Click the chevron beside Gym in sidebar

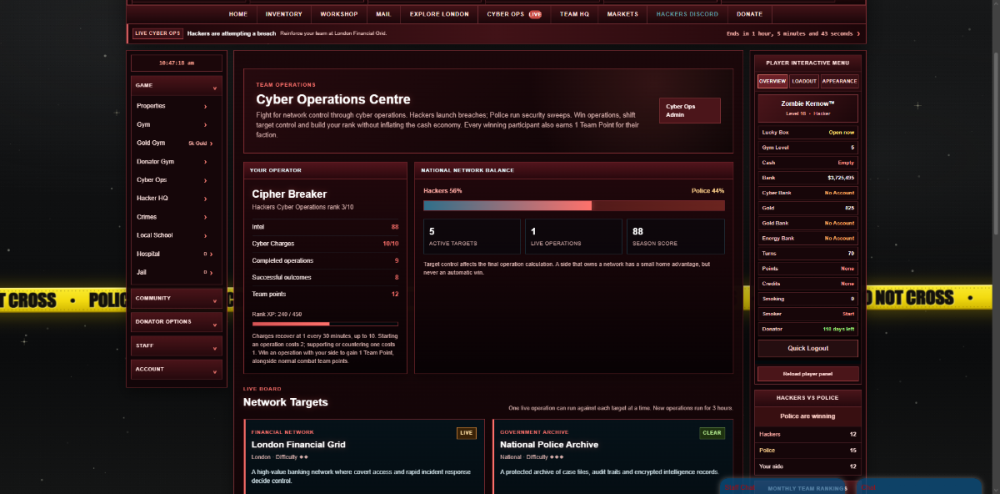205,125
